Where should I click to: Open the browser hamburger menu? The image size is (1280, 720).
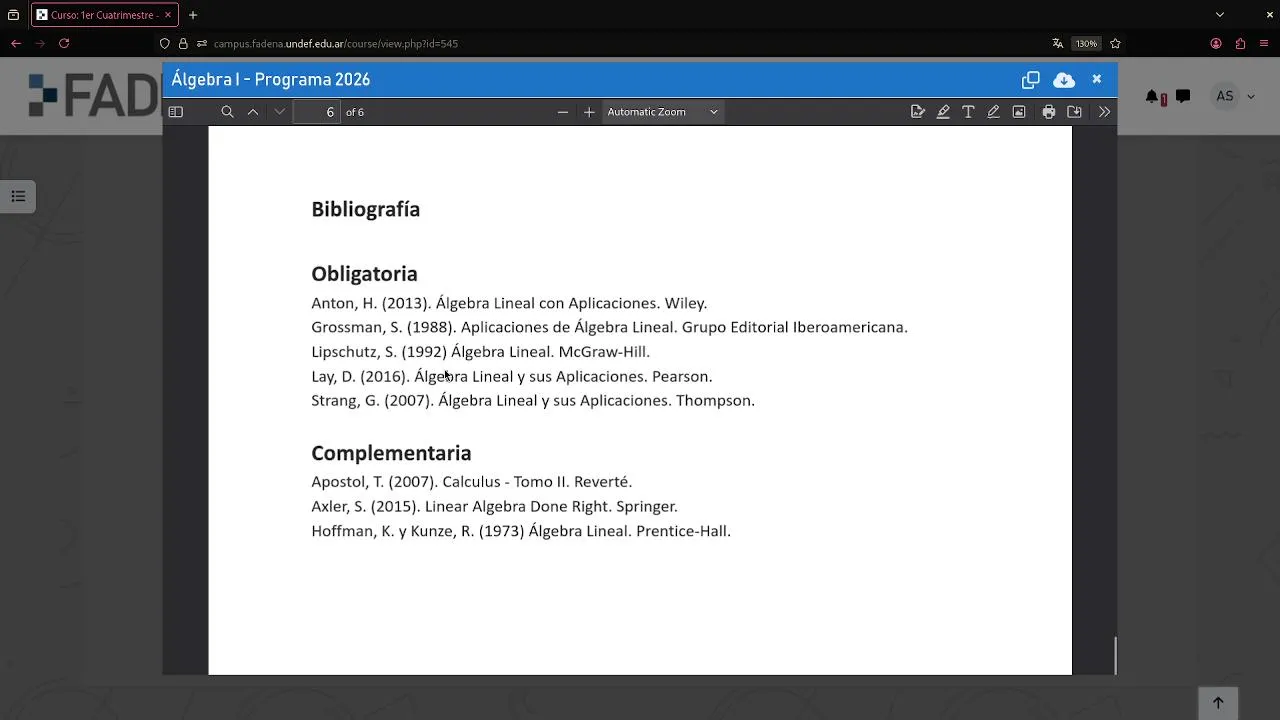(x=1264, y=44)
